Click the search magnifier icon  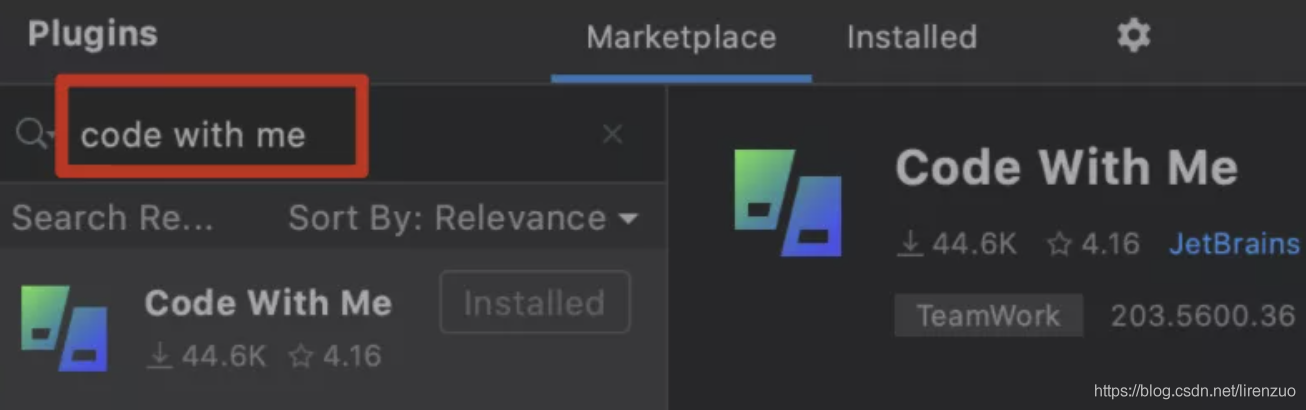coord(31,133)
